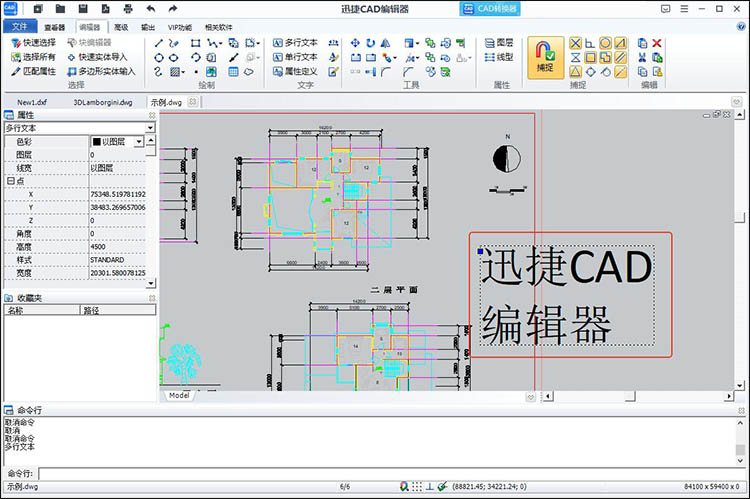Toggle the perpendicular angle snap option

pos(590,44)
